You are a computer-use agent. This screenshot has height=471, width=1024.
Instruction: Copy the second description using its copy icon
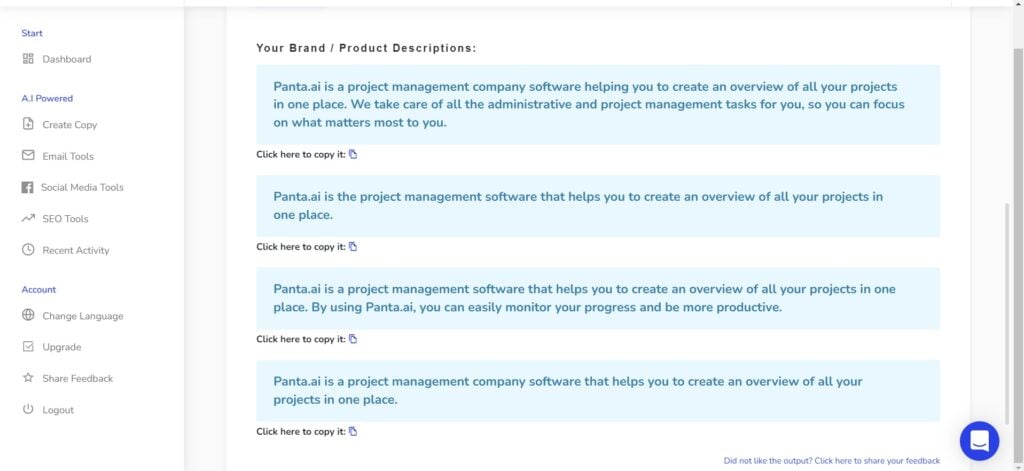tap(353, 247)
